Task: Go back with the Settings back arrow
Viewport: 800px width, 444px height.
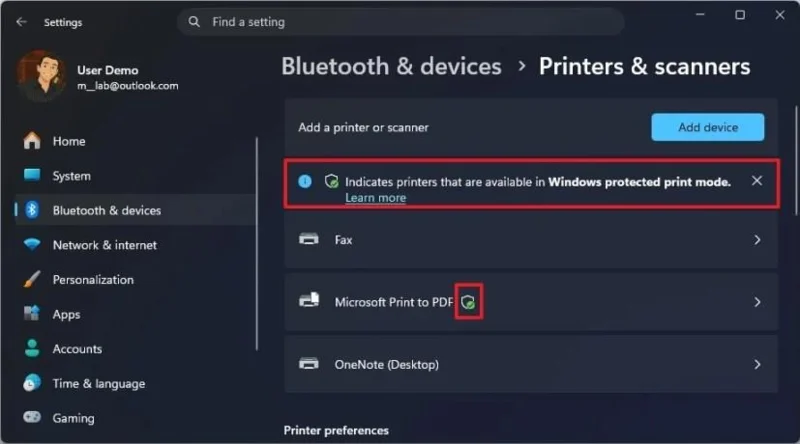Action: [x=21, y=22]
